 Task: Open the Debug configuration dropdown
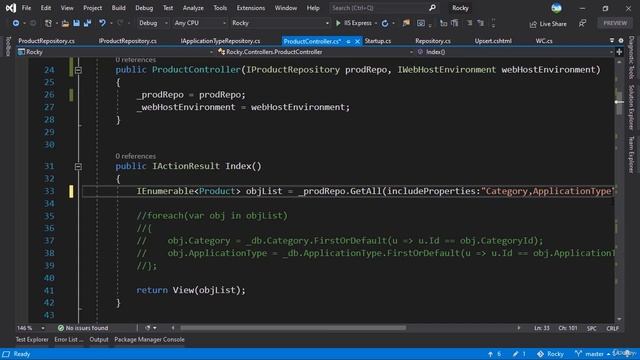coord(152,23)
